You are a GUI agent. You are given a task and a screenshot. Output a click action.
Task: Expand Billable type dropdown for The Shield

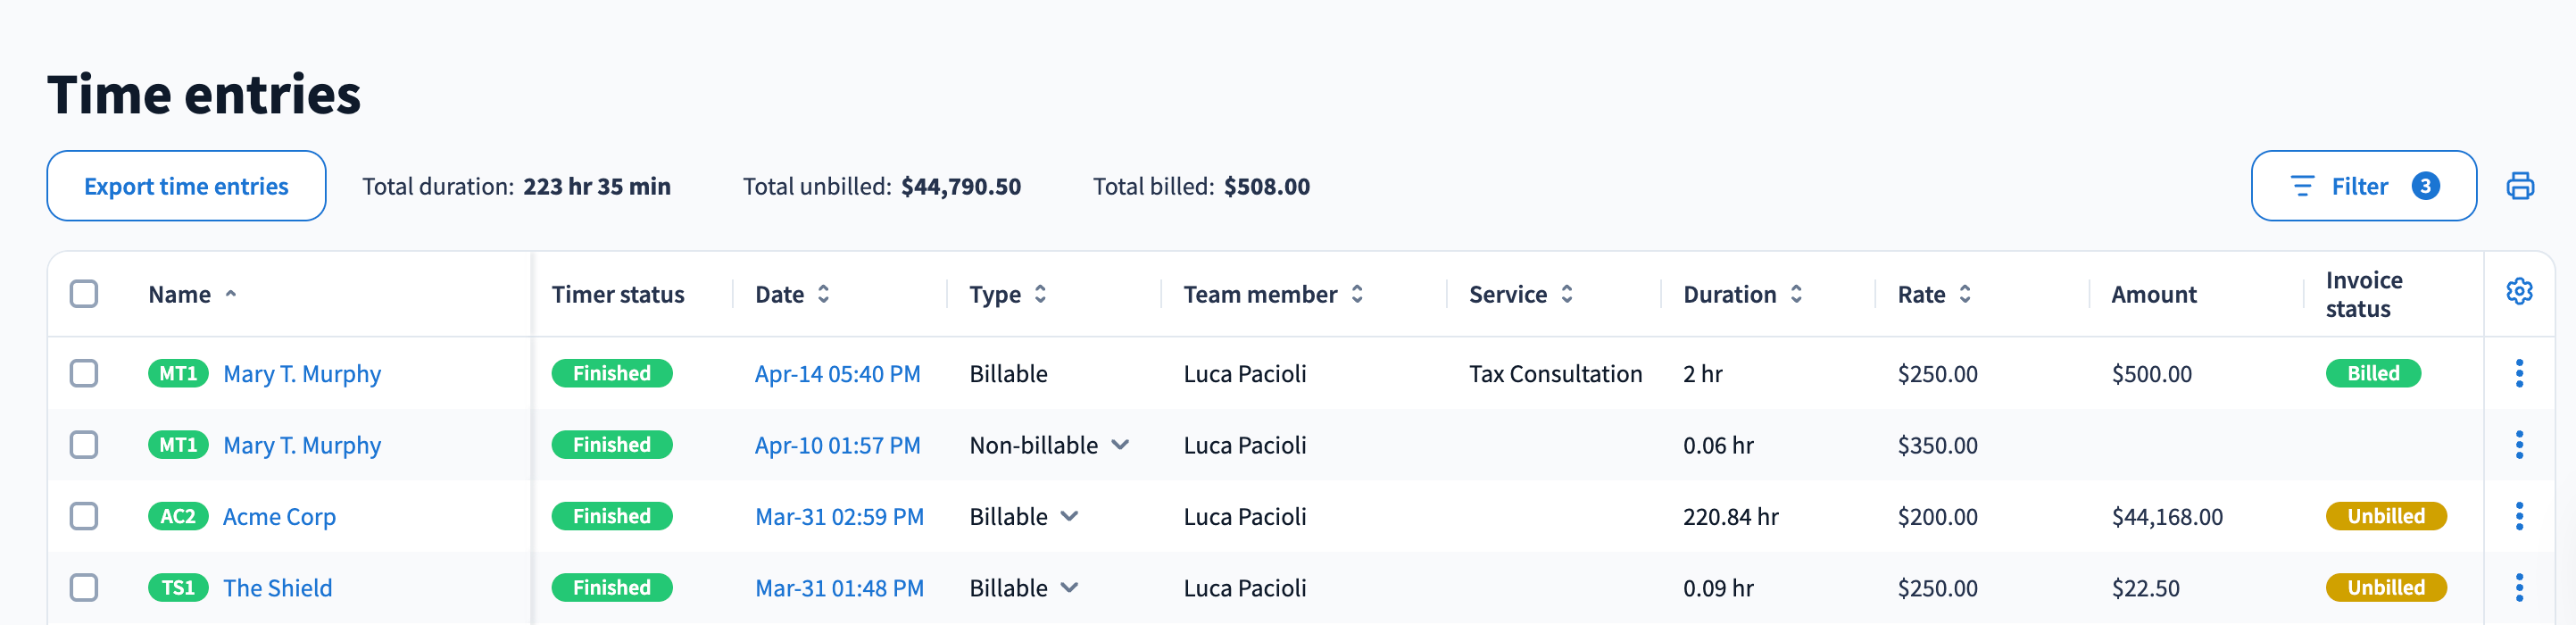pos(1069,588)
